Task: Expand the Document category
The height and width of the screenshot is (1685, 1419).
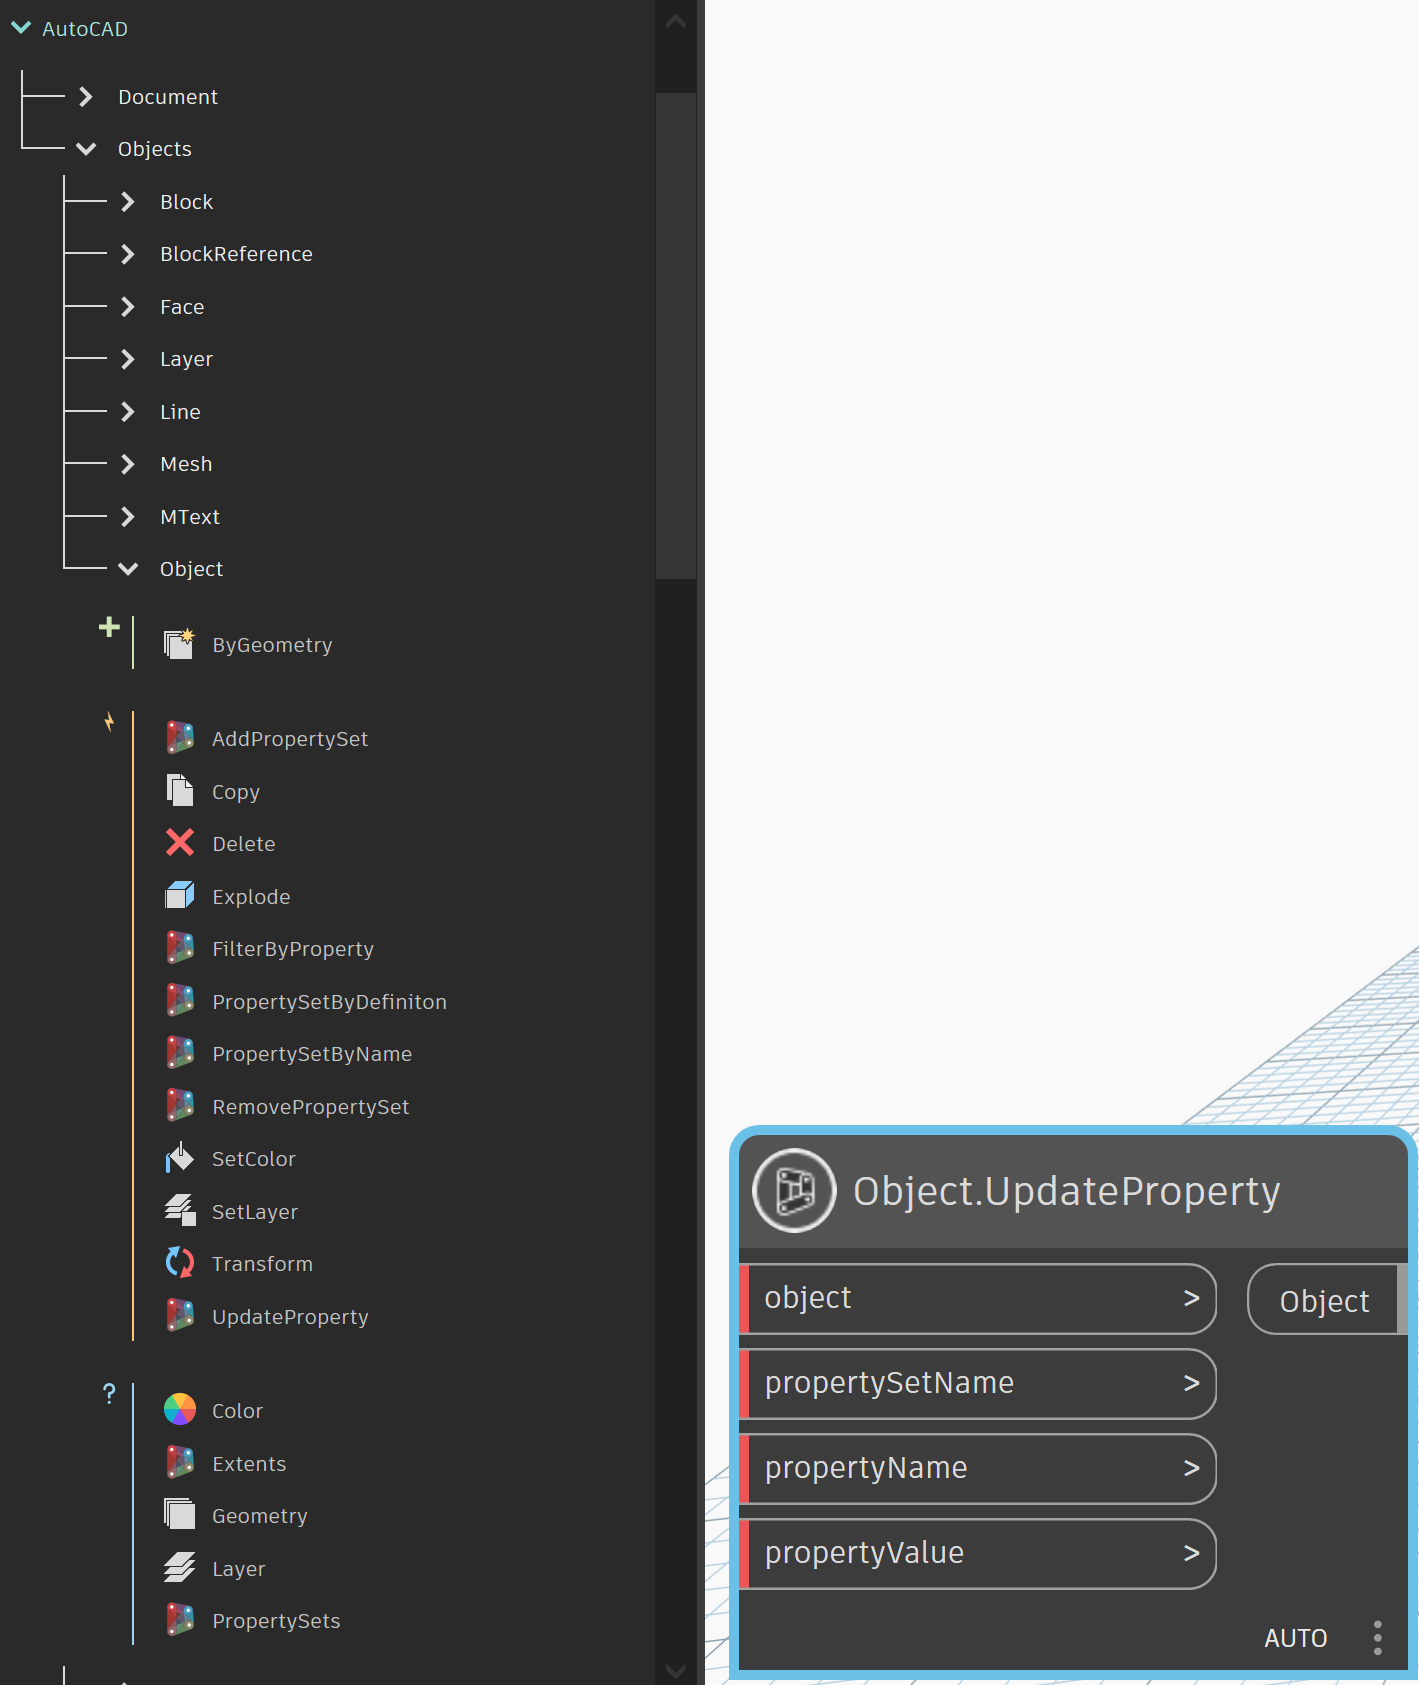Action: [86, 96]
